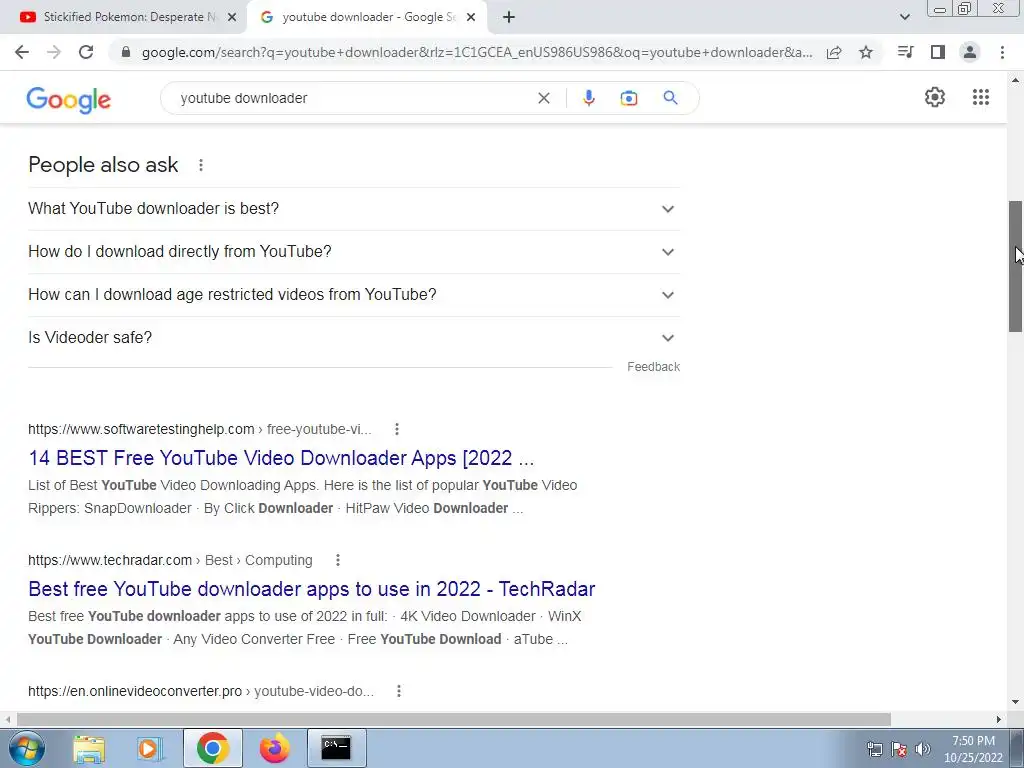This screenshot has width=1024, height=768.
Task: Submit search with the magnifying glass icon
Action: coord(670,98)
